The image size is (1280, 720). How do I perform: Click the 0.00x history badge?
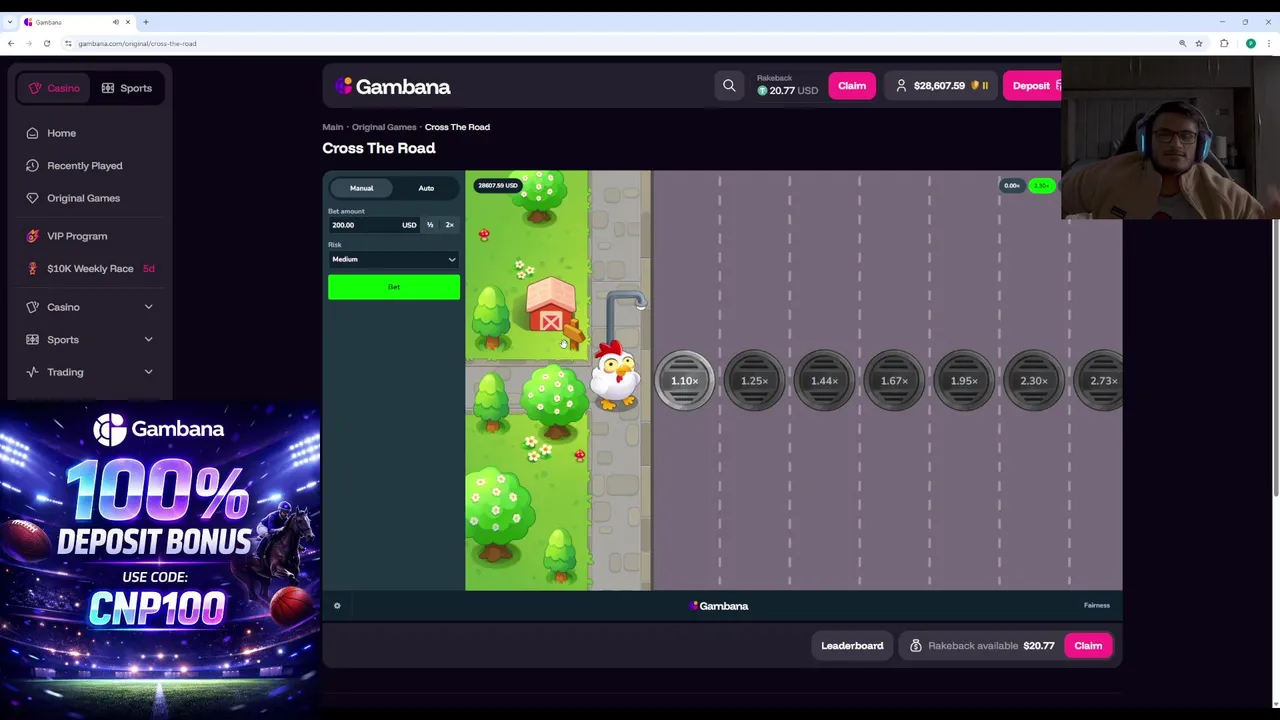coord(1012,186)
